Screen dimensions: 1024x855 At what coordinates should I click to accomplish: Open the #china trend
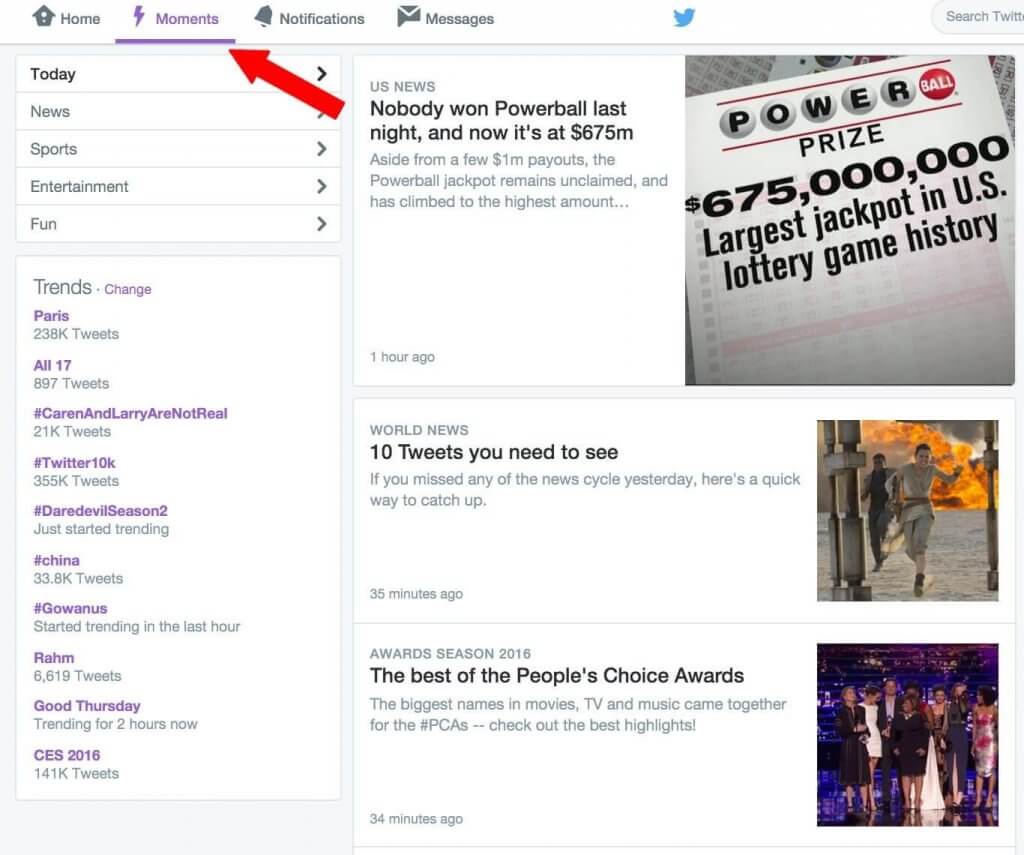tap(57, 560)
